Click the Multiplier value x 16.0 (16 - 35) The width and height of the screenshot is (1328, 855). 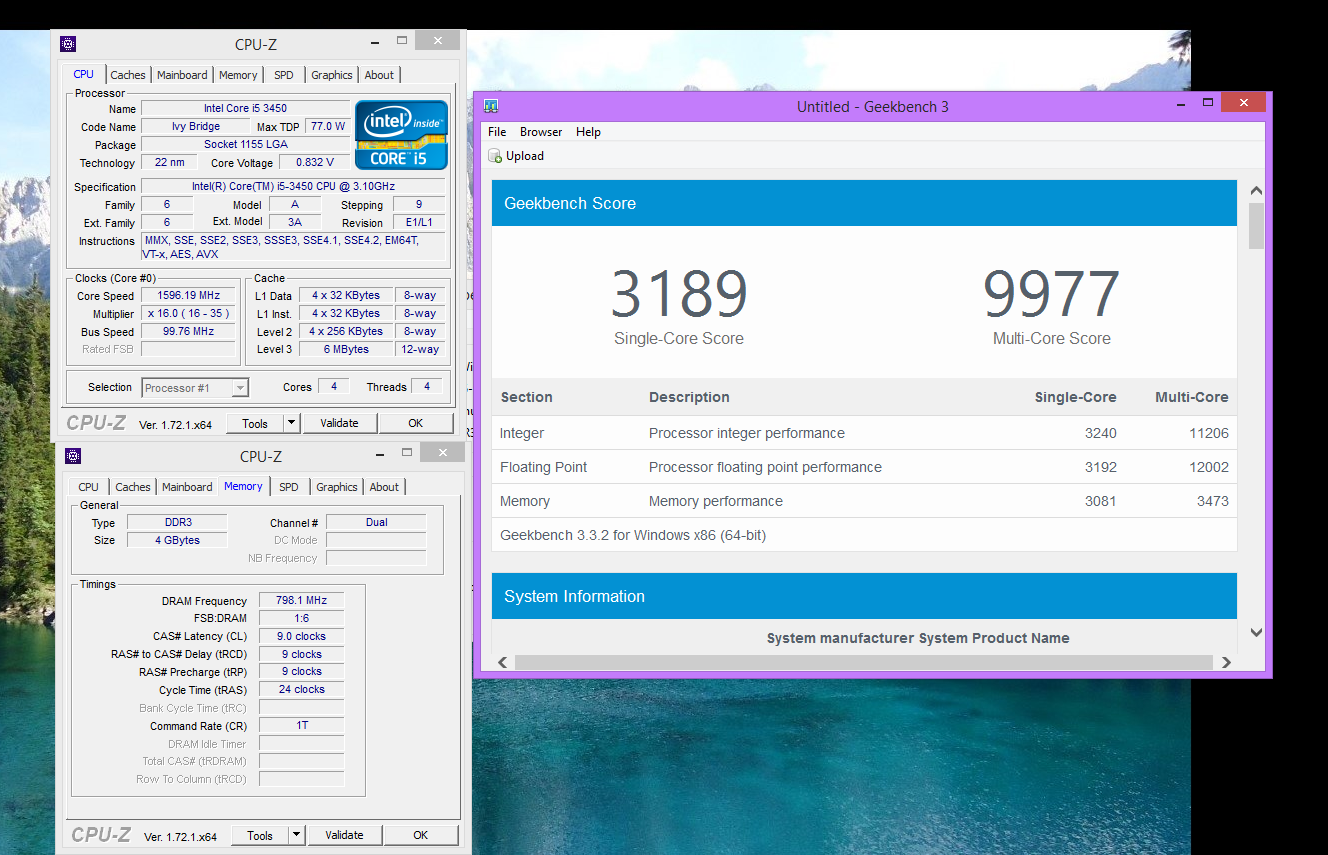pyautogui.click(x=189, y=314)
